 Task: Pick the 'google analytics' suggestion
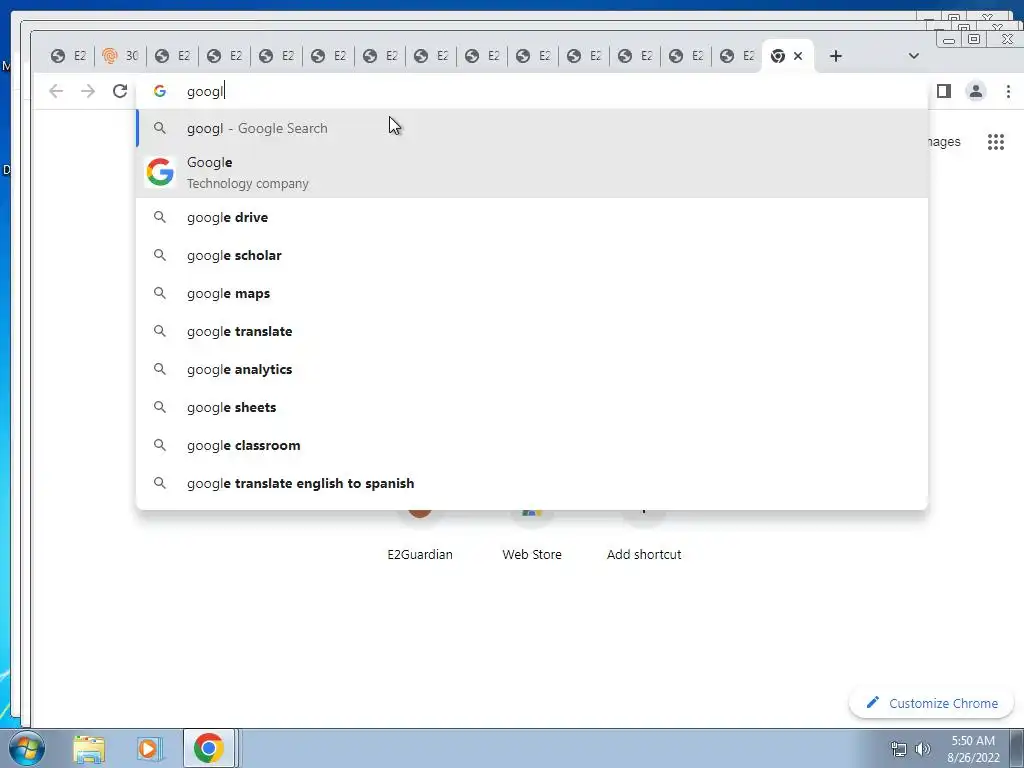click(532, 369)
